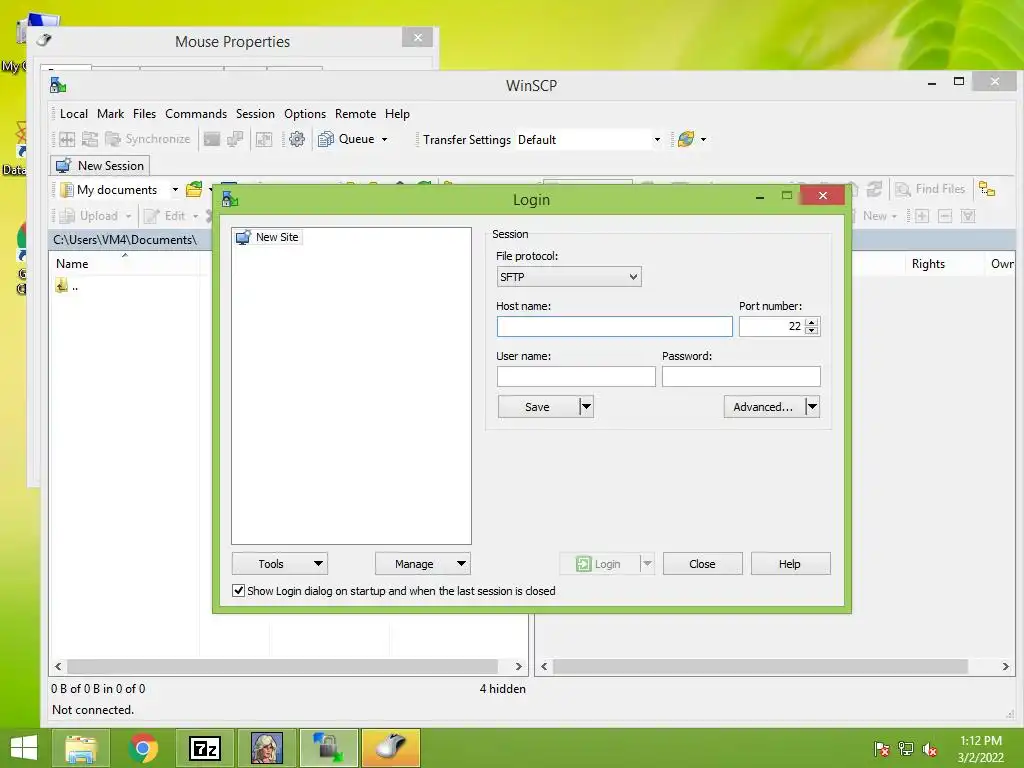Click the parent directory '..' entry
Viewport: 1024px width, 768px height.
point(68,286)
